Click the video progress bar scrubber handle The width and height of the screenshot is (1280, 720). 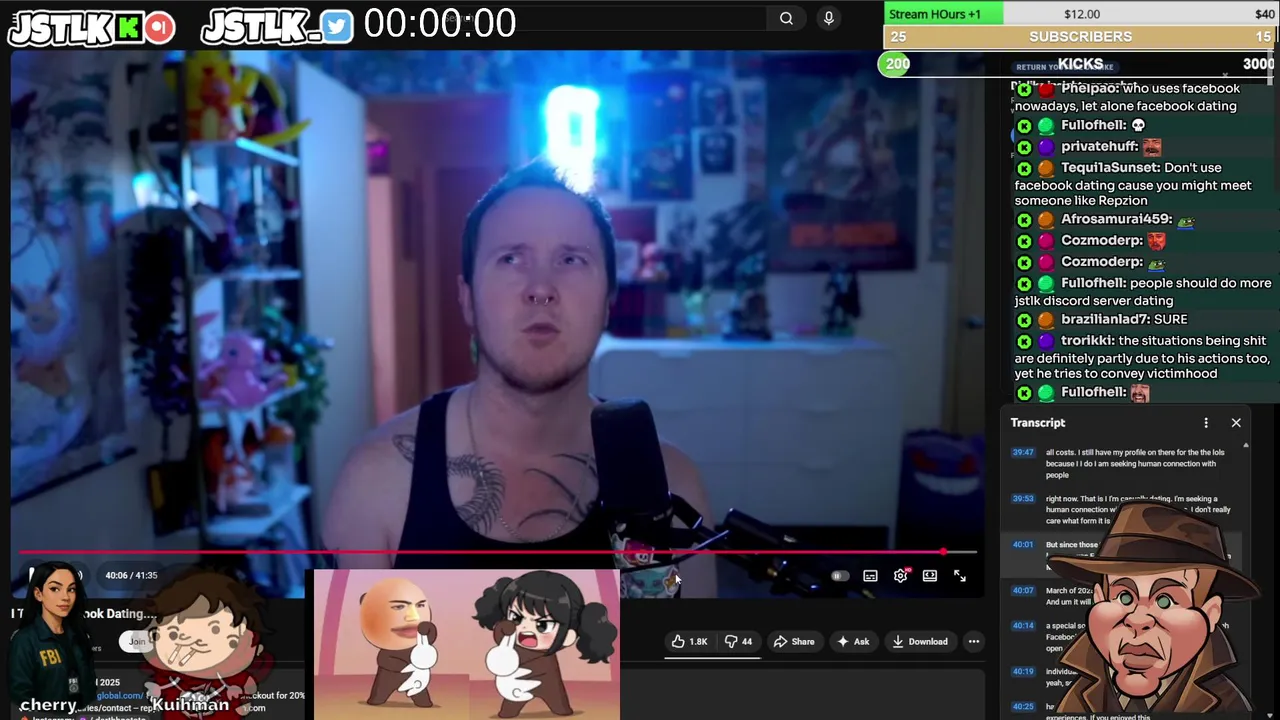[x=943, y=552]
